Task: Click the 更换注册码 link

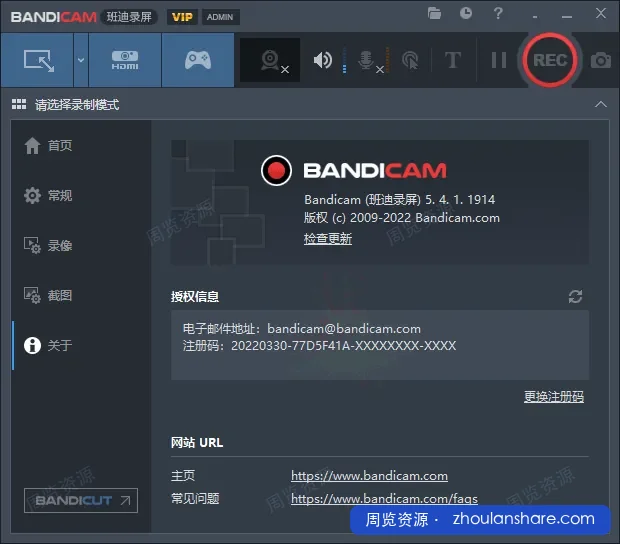Action: pyautogui.click(x=554, y=397)
